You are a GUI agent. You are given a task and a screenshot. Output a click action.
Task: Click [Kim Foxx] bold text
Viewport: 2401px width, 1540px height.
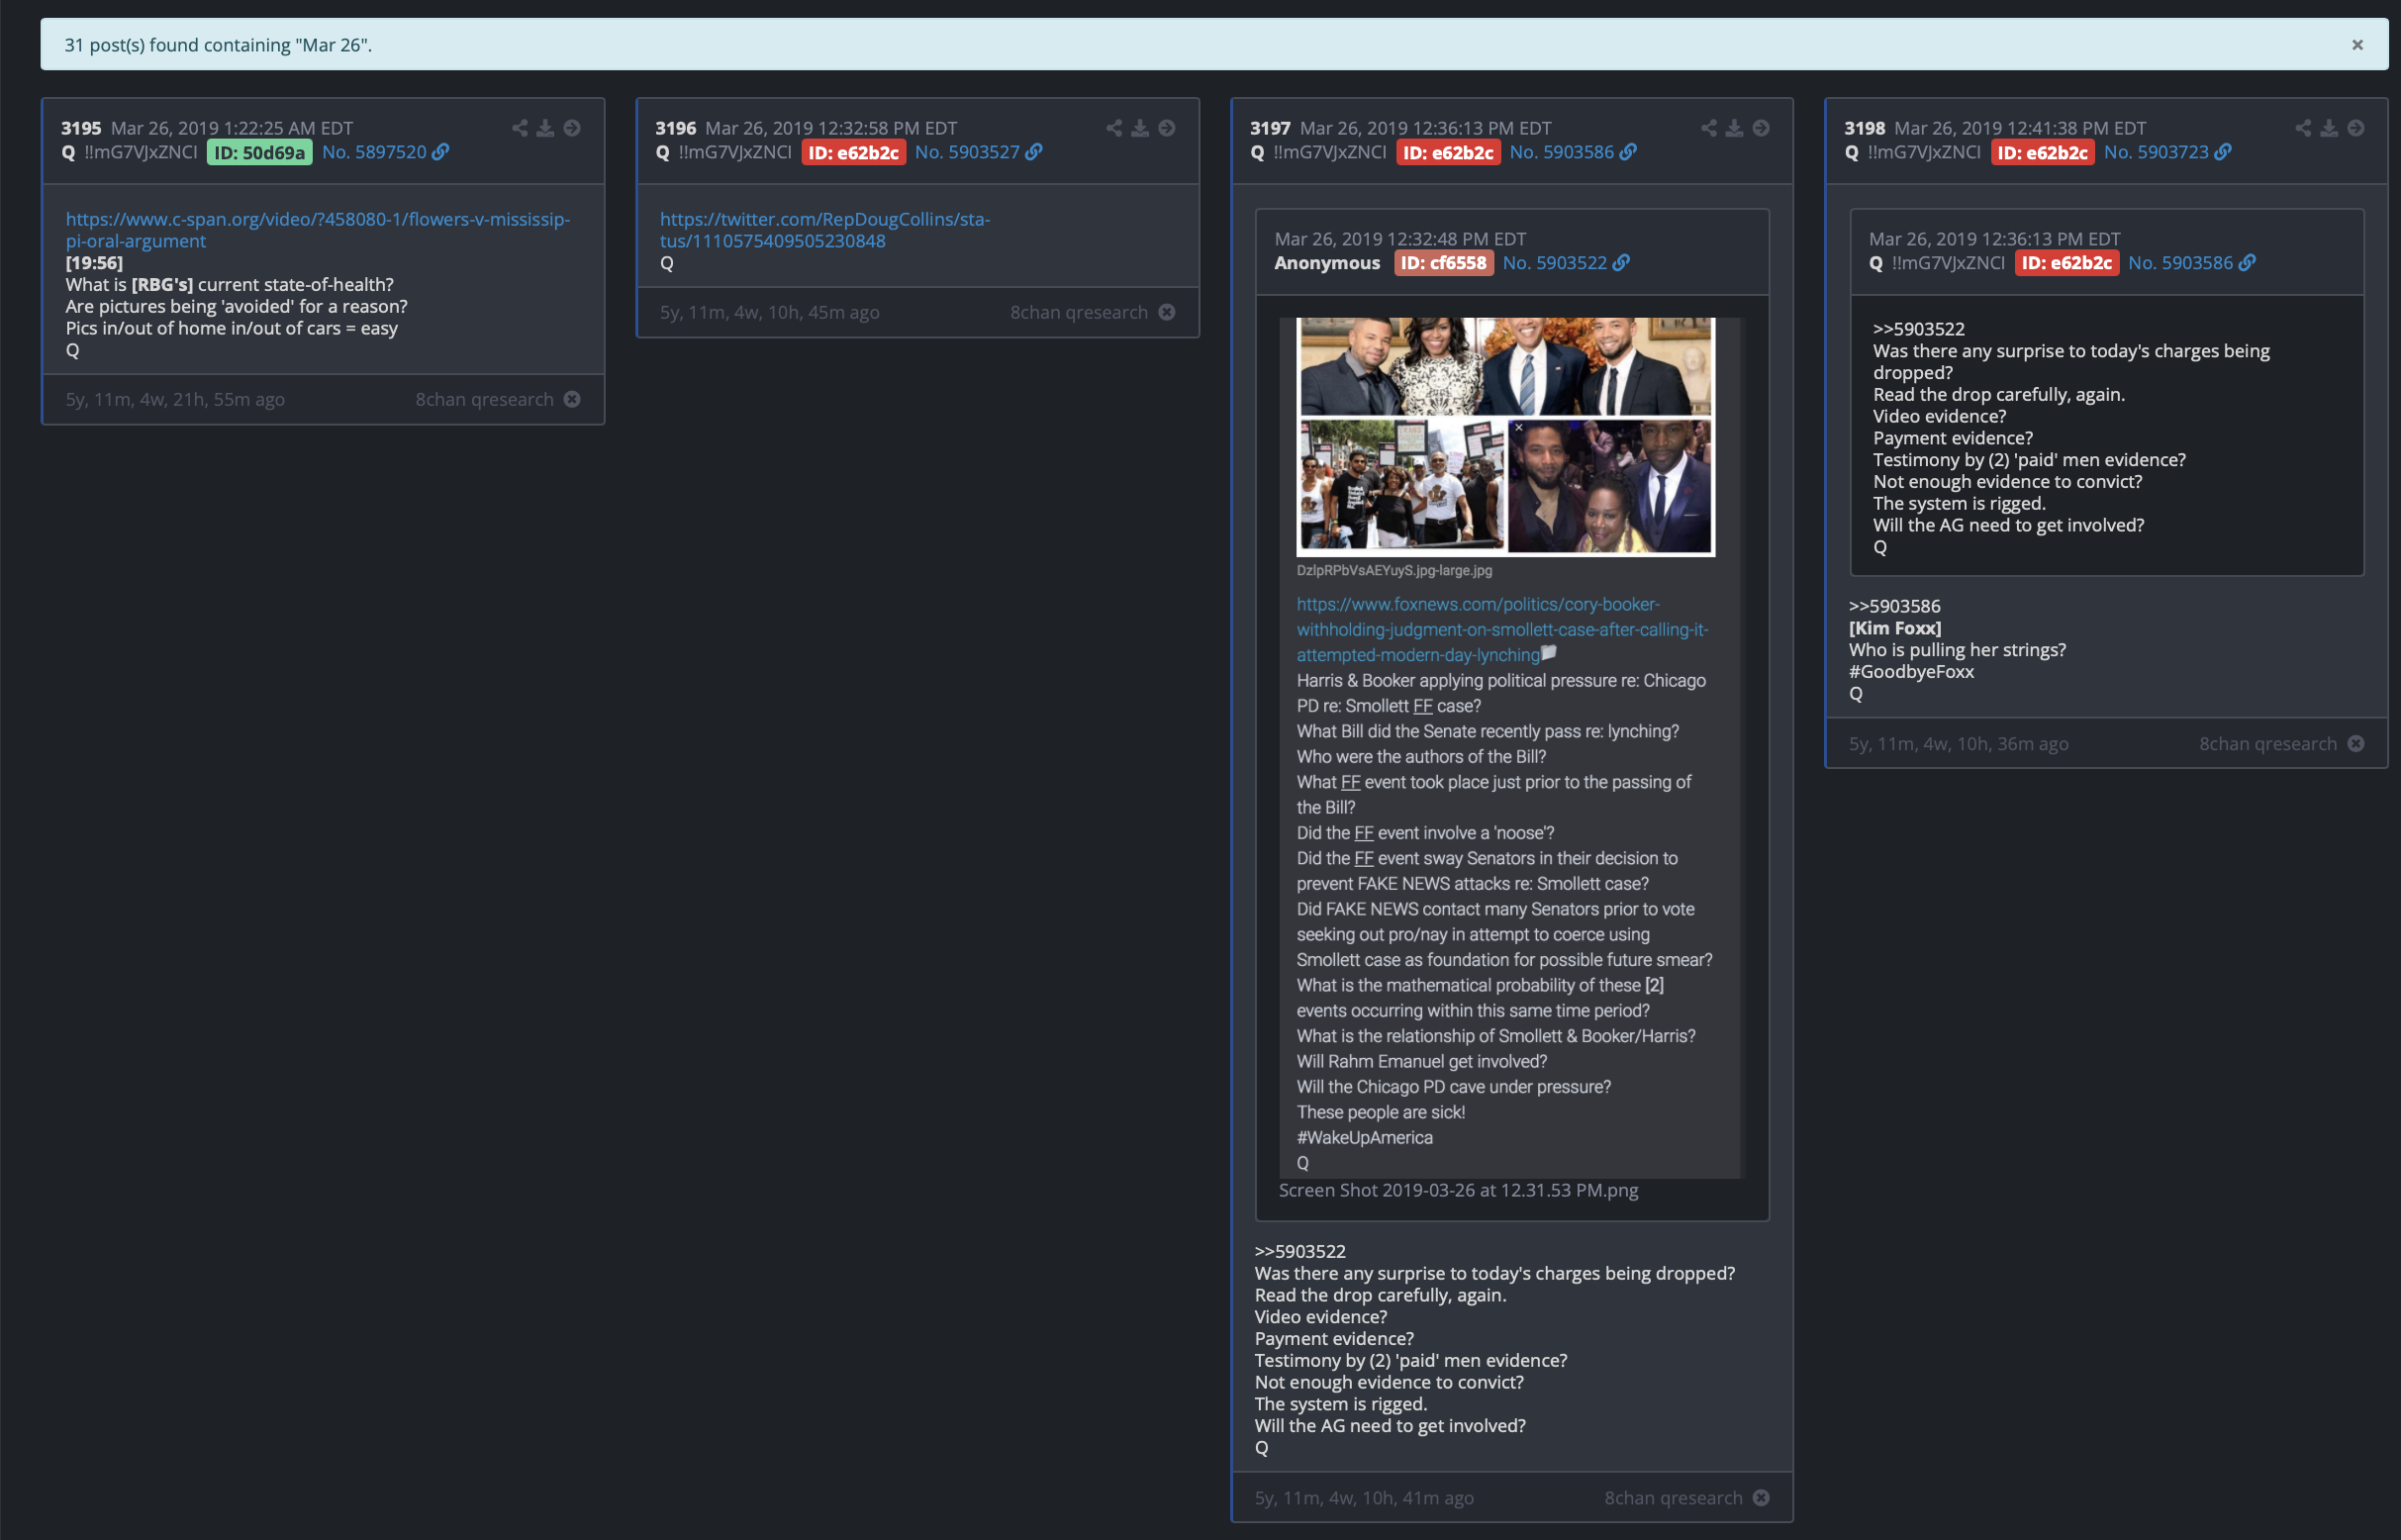1895,628
